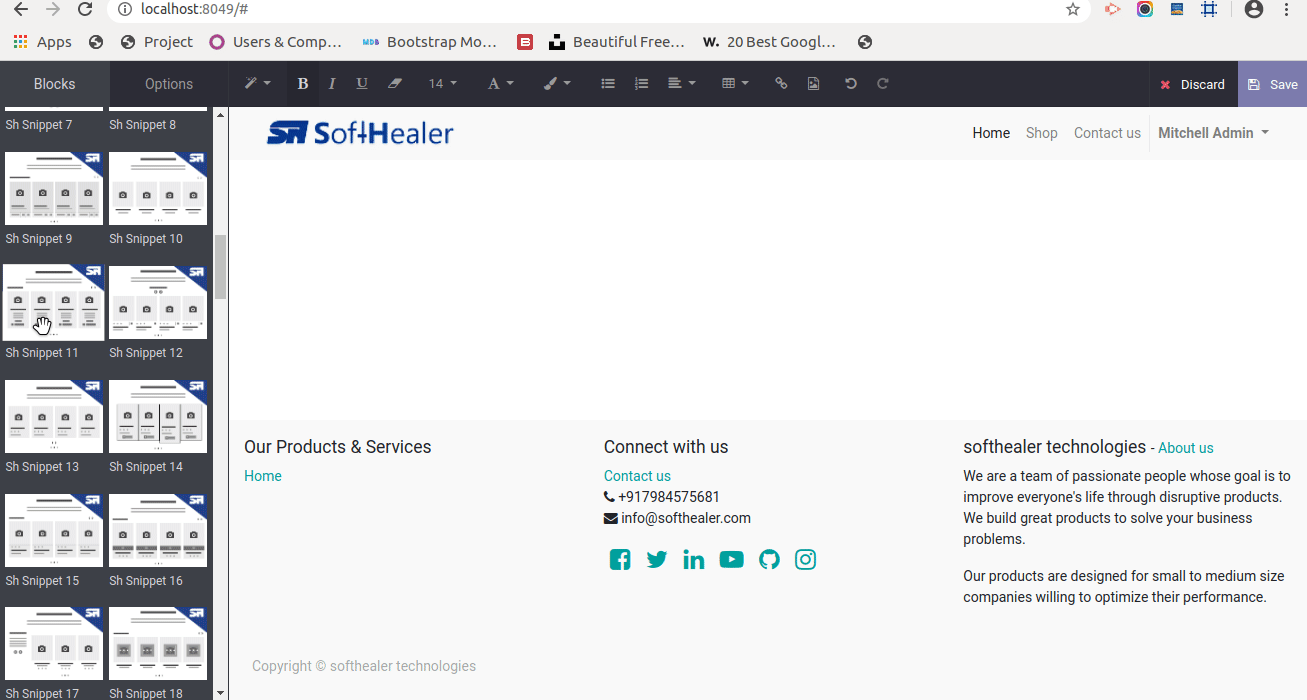Click the phone number +917984575681
This screenshot has height=700, width=1307.
click(669, 497)
